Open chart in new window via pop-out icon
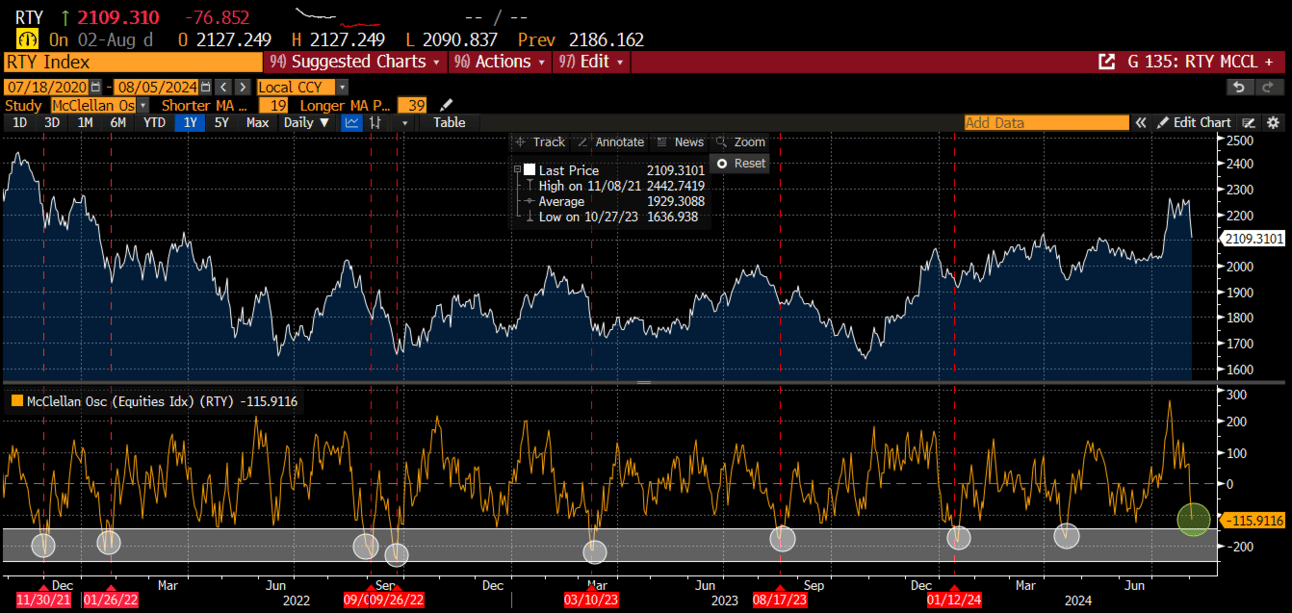 coord(1106,62)
